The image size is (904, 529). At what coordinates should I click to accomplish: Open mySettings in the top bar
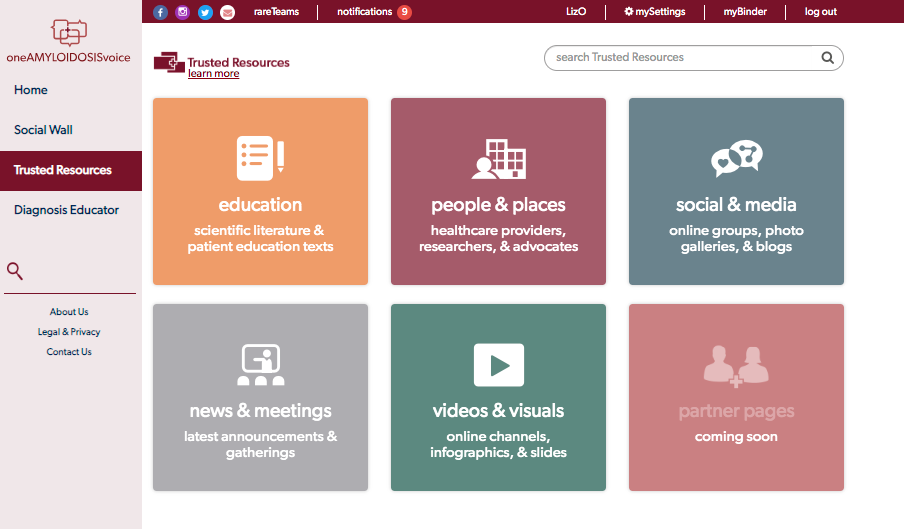pos(655,12)
